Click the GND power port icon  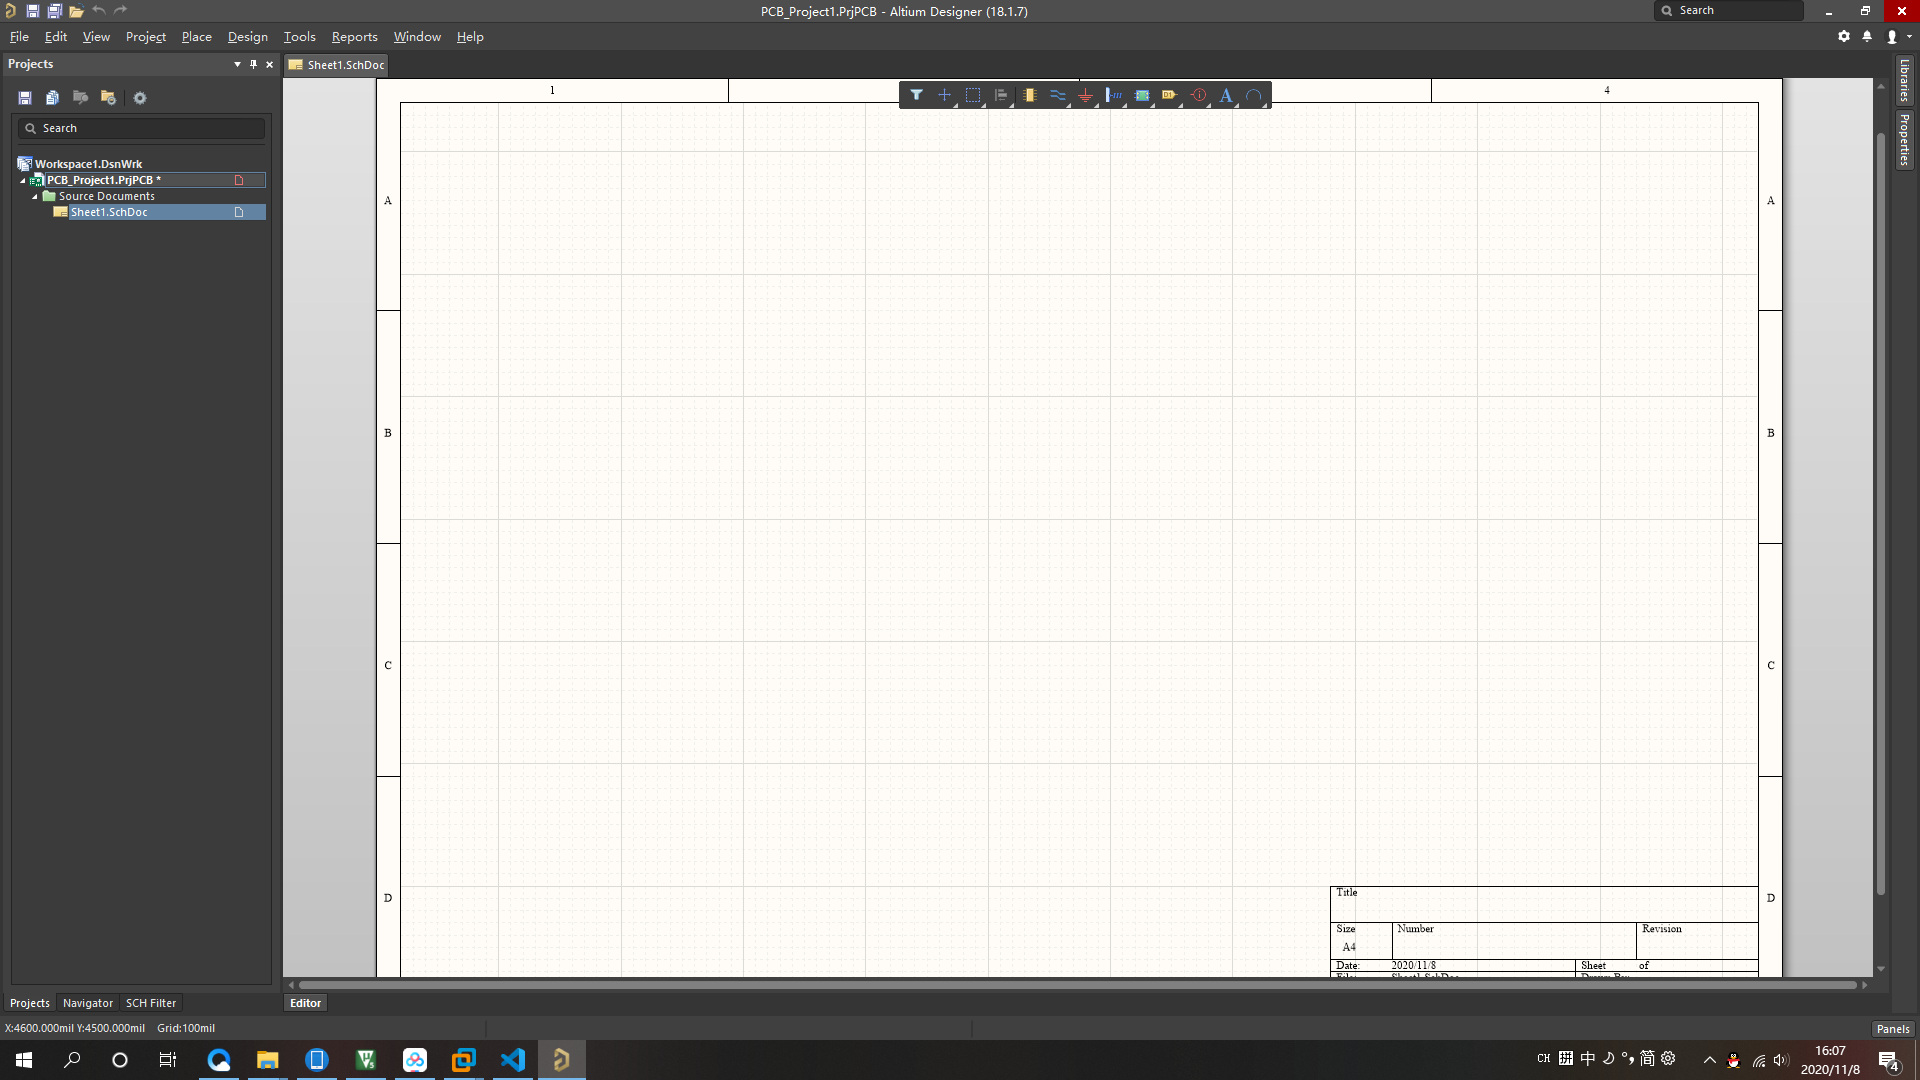click(x=1085, y=95)
